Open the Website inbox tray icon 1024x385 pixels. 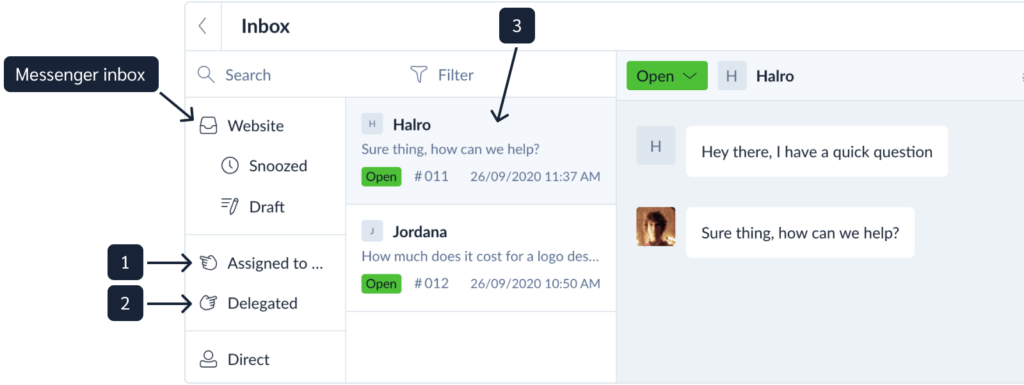pyautogui.click(x=208, y=126)
